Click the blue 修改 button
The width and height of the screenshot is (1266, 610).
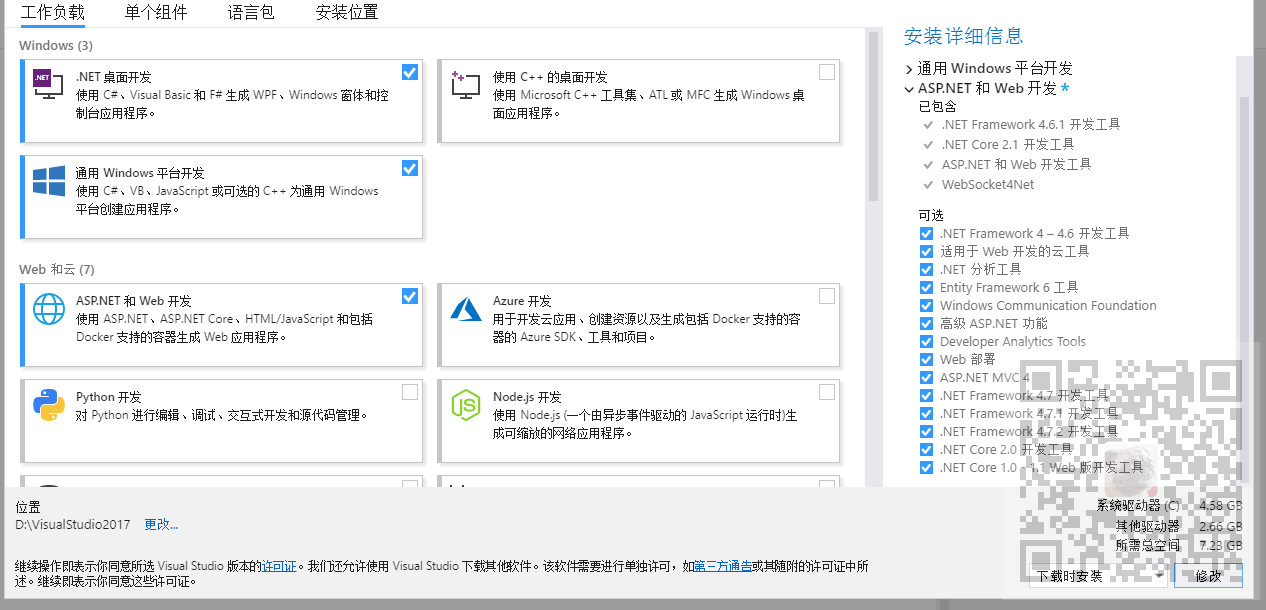[x=1207, y=575]
